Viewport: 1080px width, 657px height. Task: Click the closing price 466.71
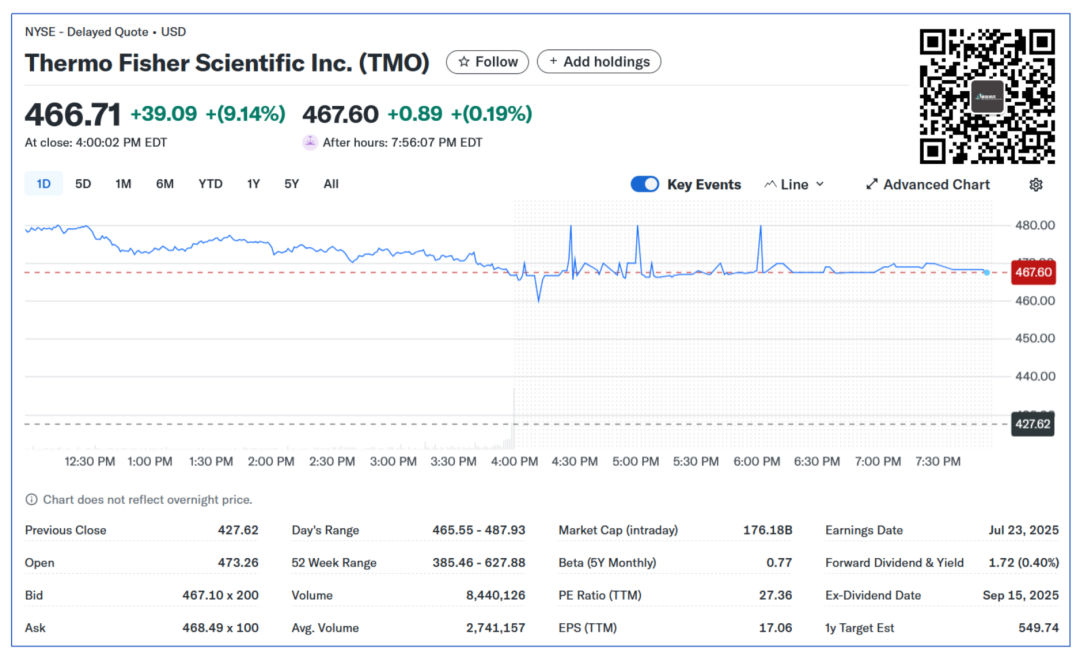pyautogui.click(x=73, y=114)
